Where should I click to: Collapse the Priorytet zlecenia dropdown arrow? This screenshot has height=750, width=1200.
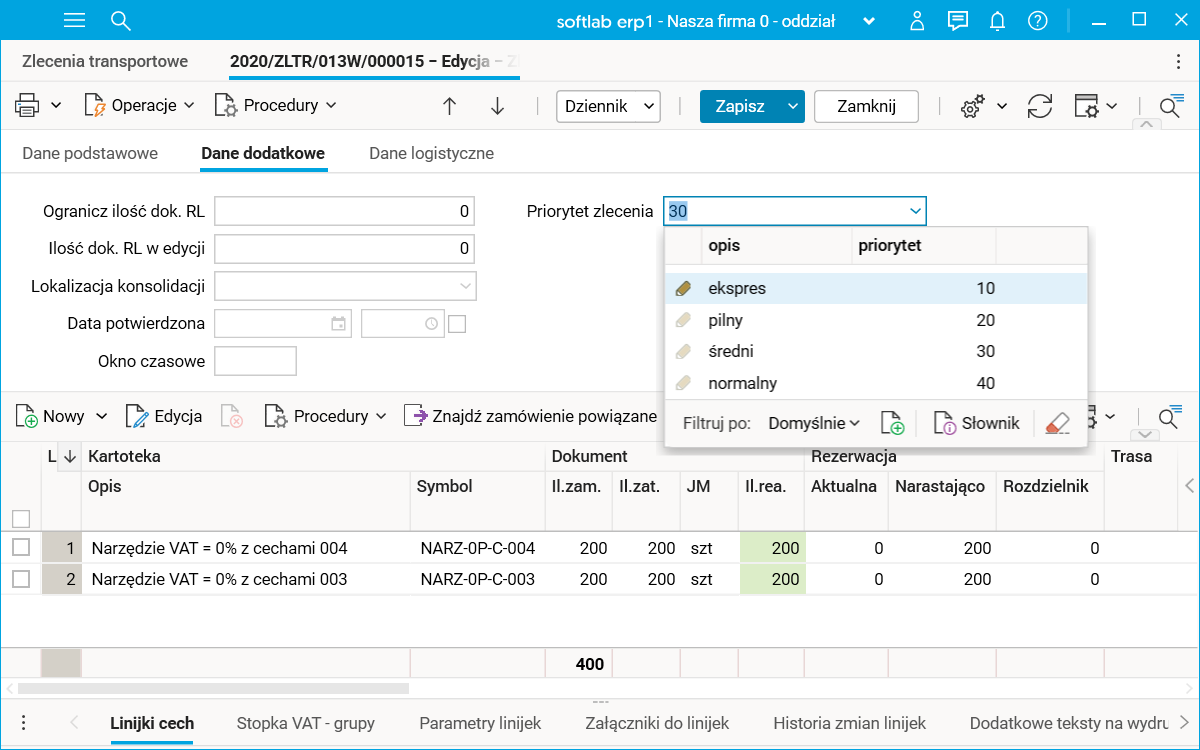pyautogui.click(x=915, y=211)
